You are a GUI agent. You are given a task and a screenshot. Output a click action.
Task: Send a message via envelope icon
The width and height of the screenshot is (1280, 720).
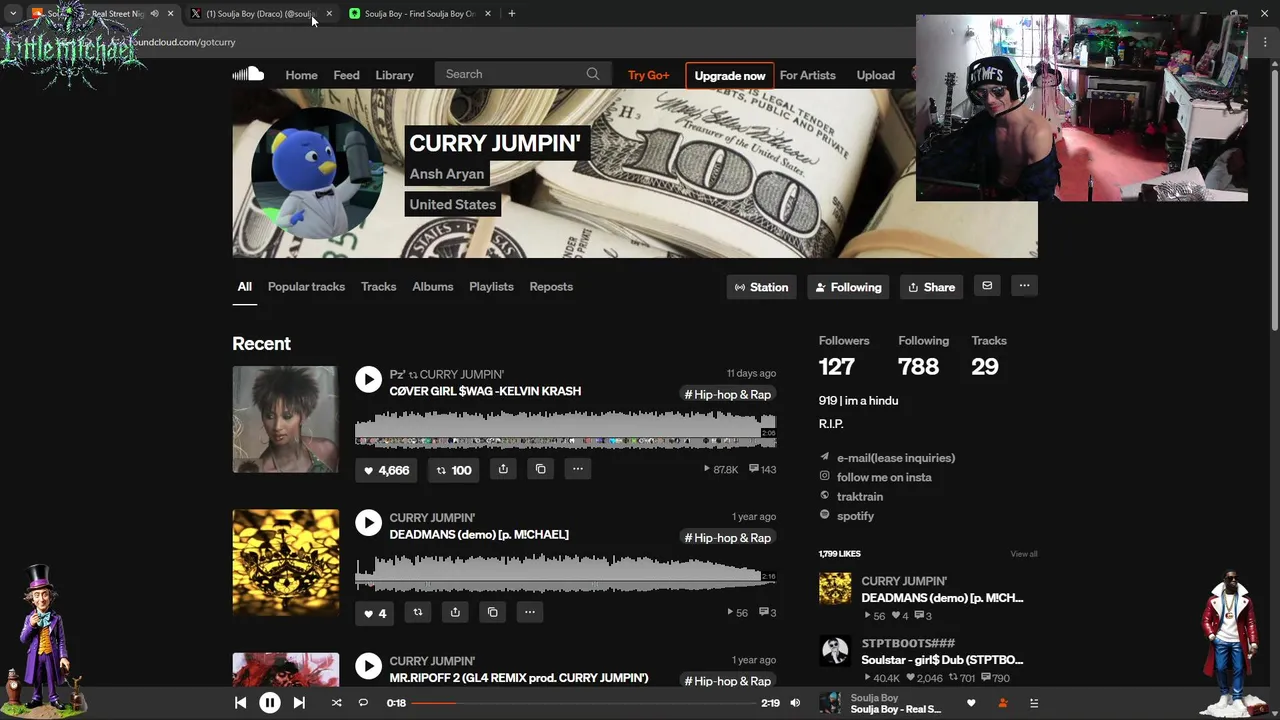(987, 286)
